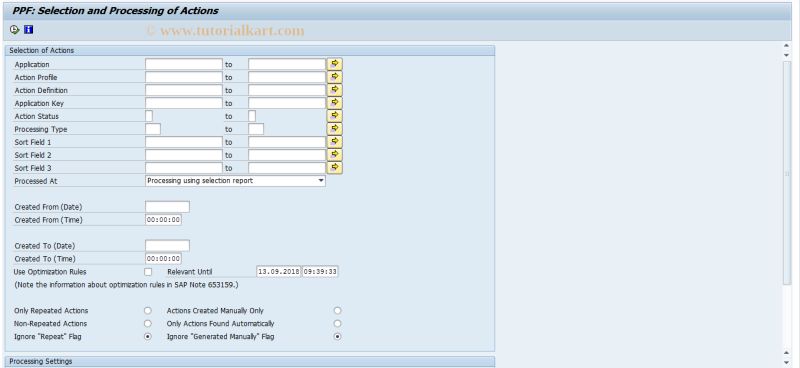Image resolution: width=800 pixels, height=368 pixels.
Task: Click the Application Key from-value field
Action: (x=184, y=103)
